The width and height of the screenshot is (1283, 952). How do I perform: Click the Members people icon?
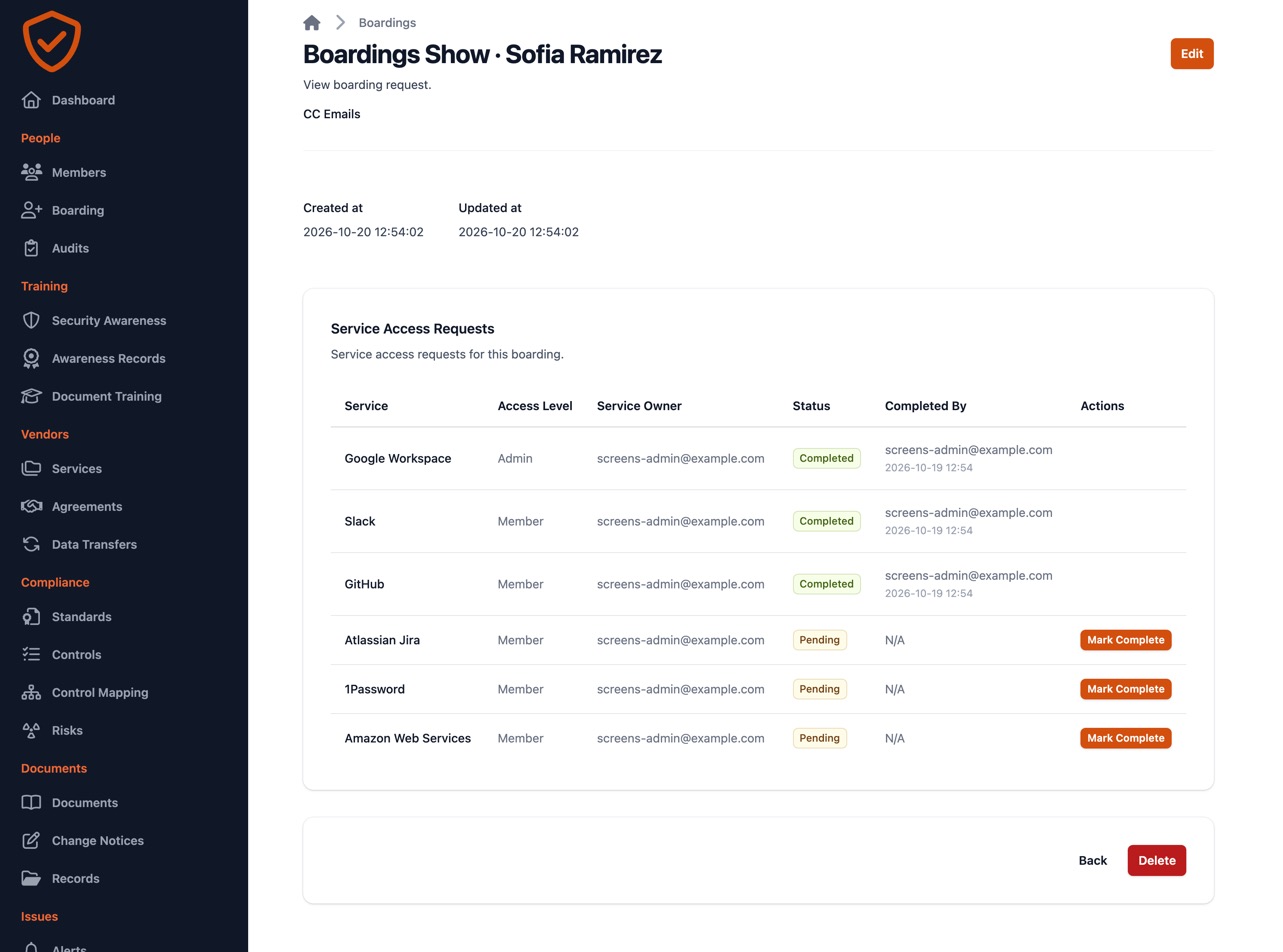click(31, 172)
